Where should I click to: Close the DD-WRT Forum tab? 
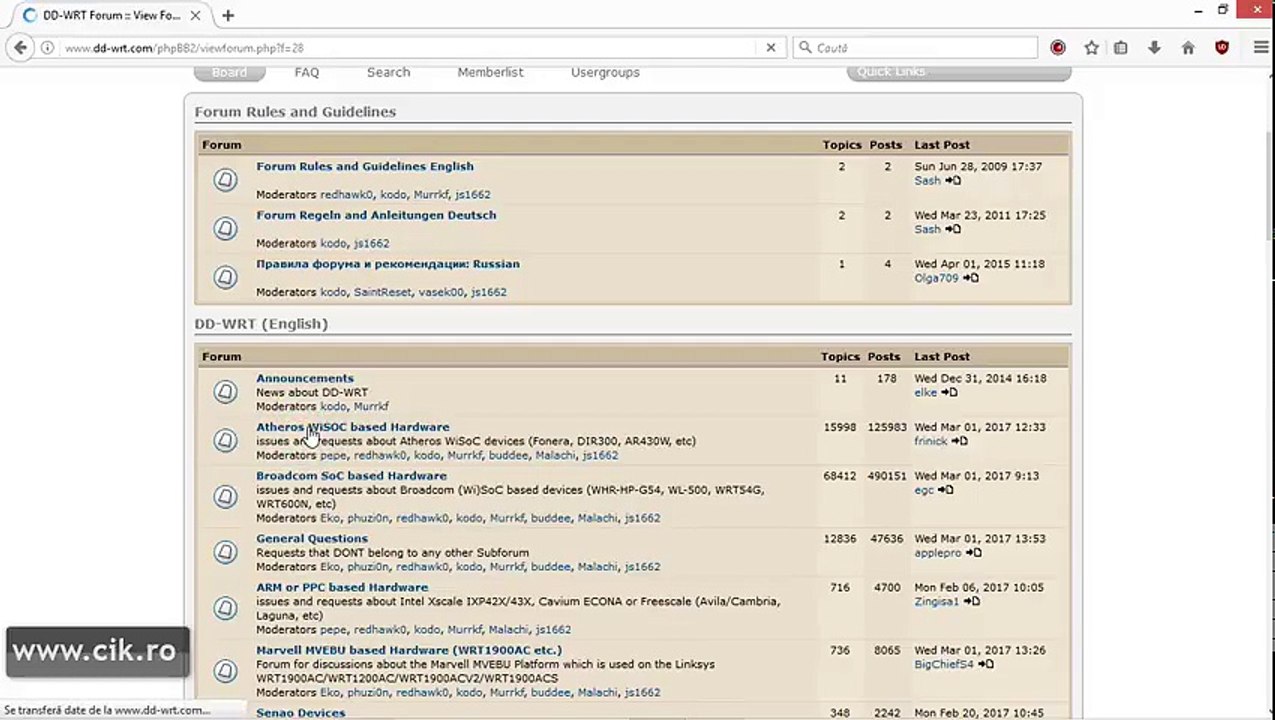click(x=197, y=15)
